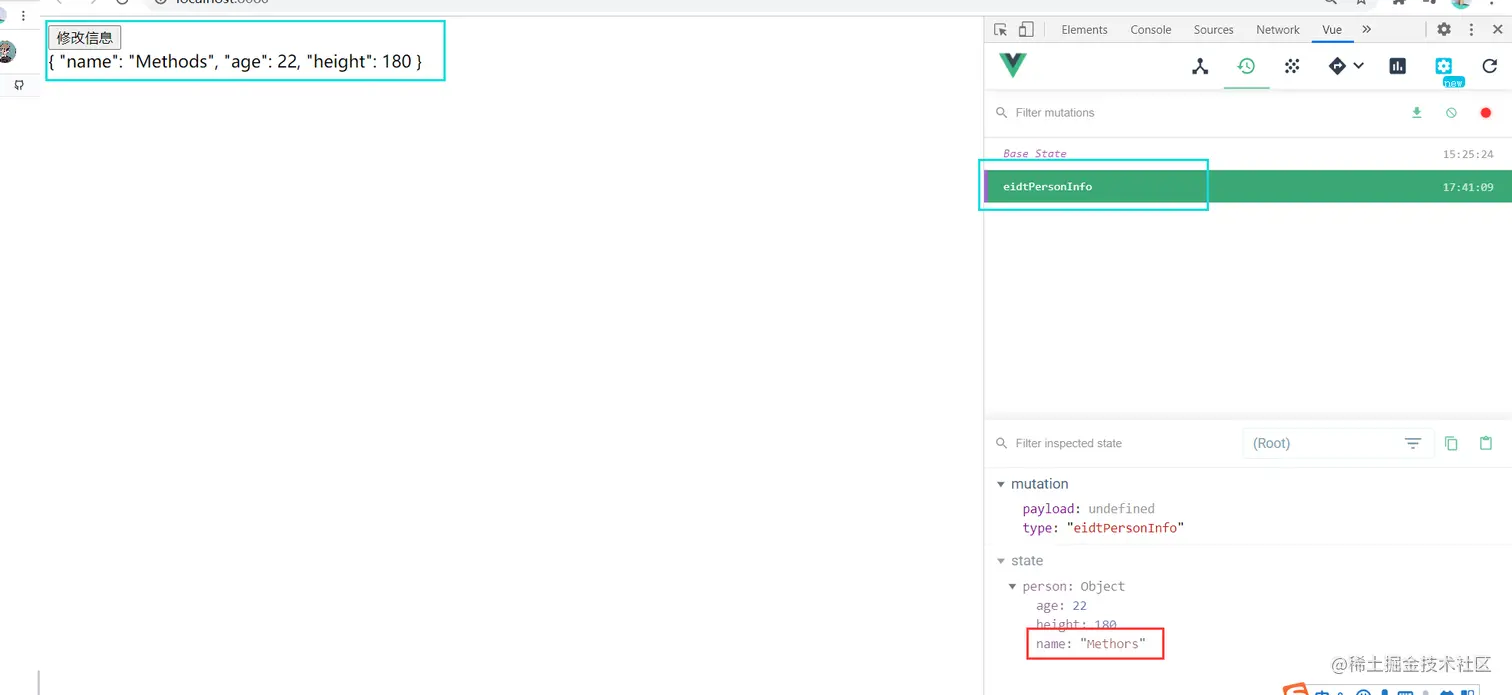Close the DevTools panel

1497,30
